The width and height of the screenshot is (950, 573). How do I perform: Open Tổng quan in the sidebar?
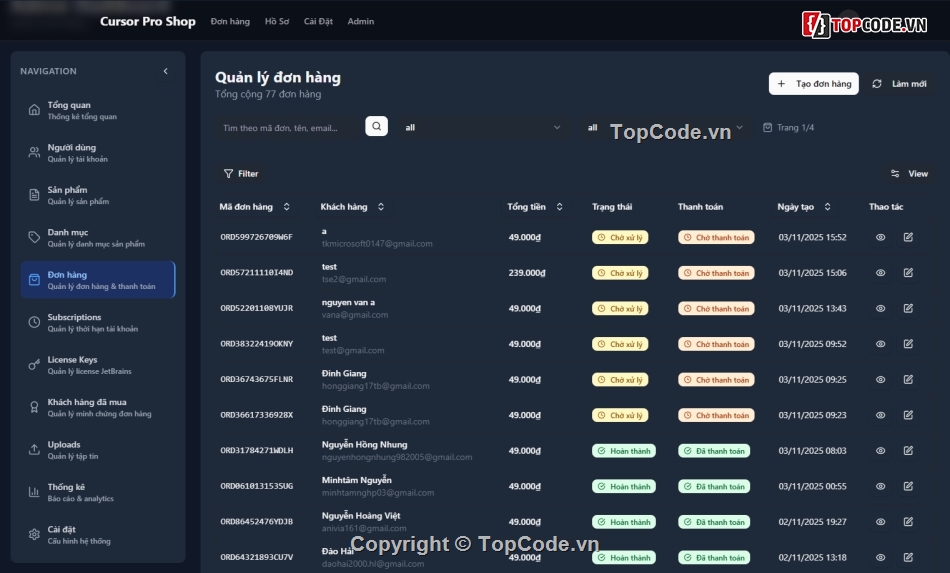pos(98,110)
